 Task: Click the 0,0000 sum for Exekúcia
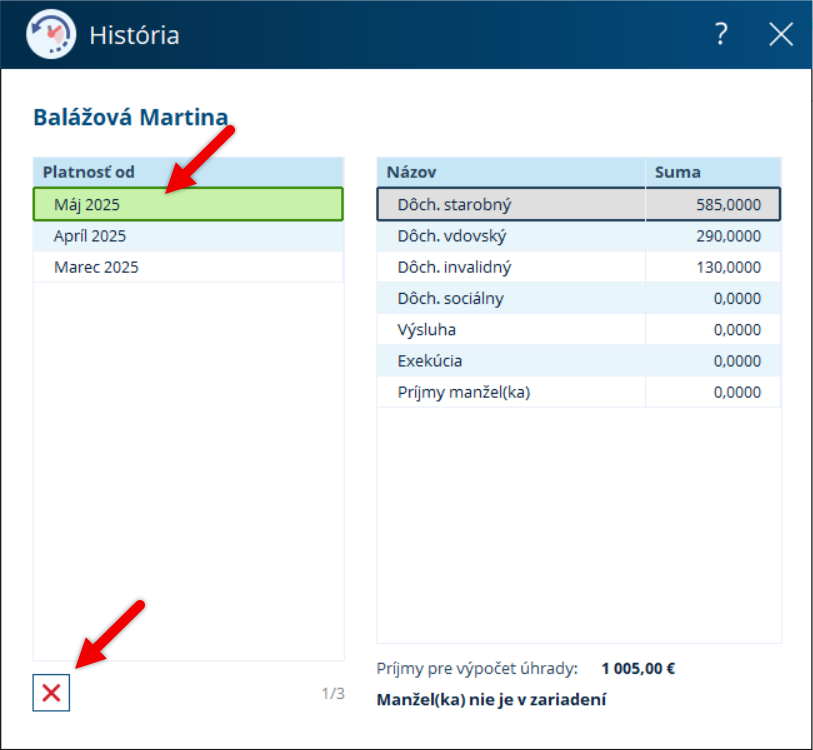click(737, 360)
